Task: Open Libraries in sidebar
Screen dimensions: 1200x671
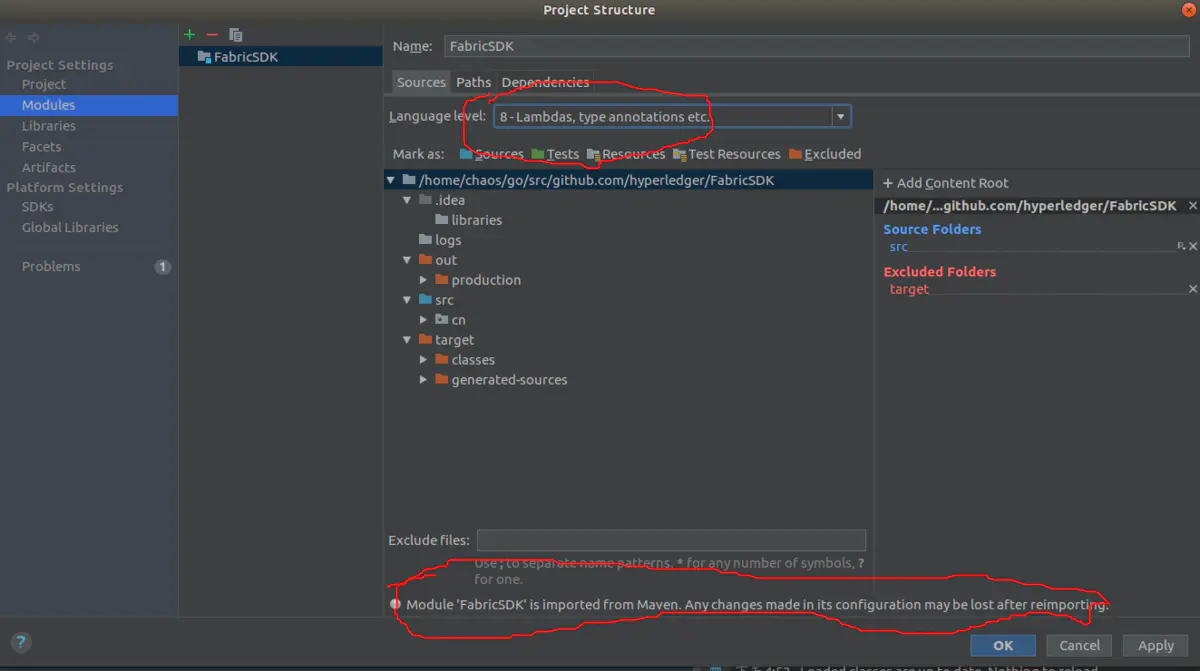Action: 49,126
